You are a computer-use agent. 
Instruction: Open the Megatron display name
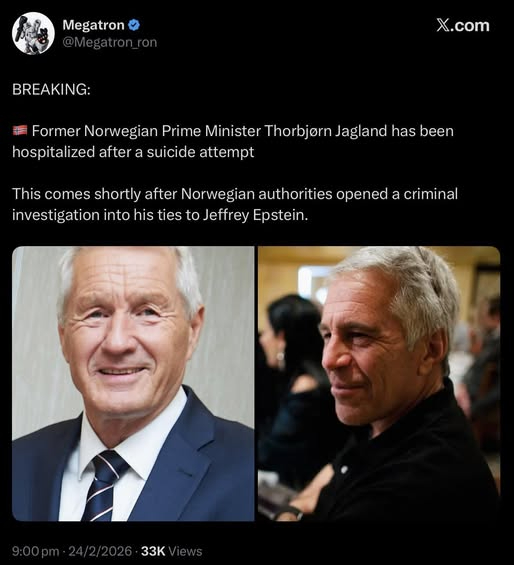tap(93, 25)
